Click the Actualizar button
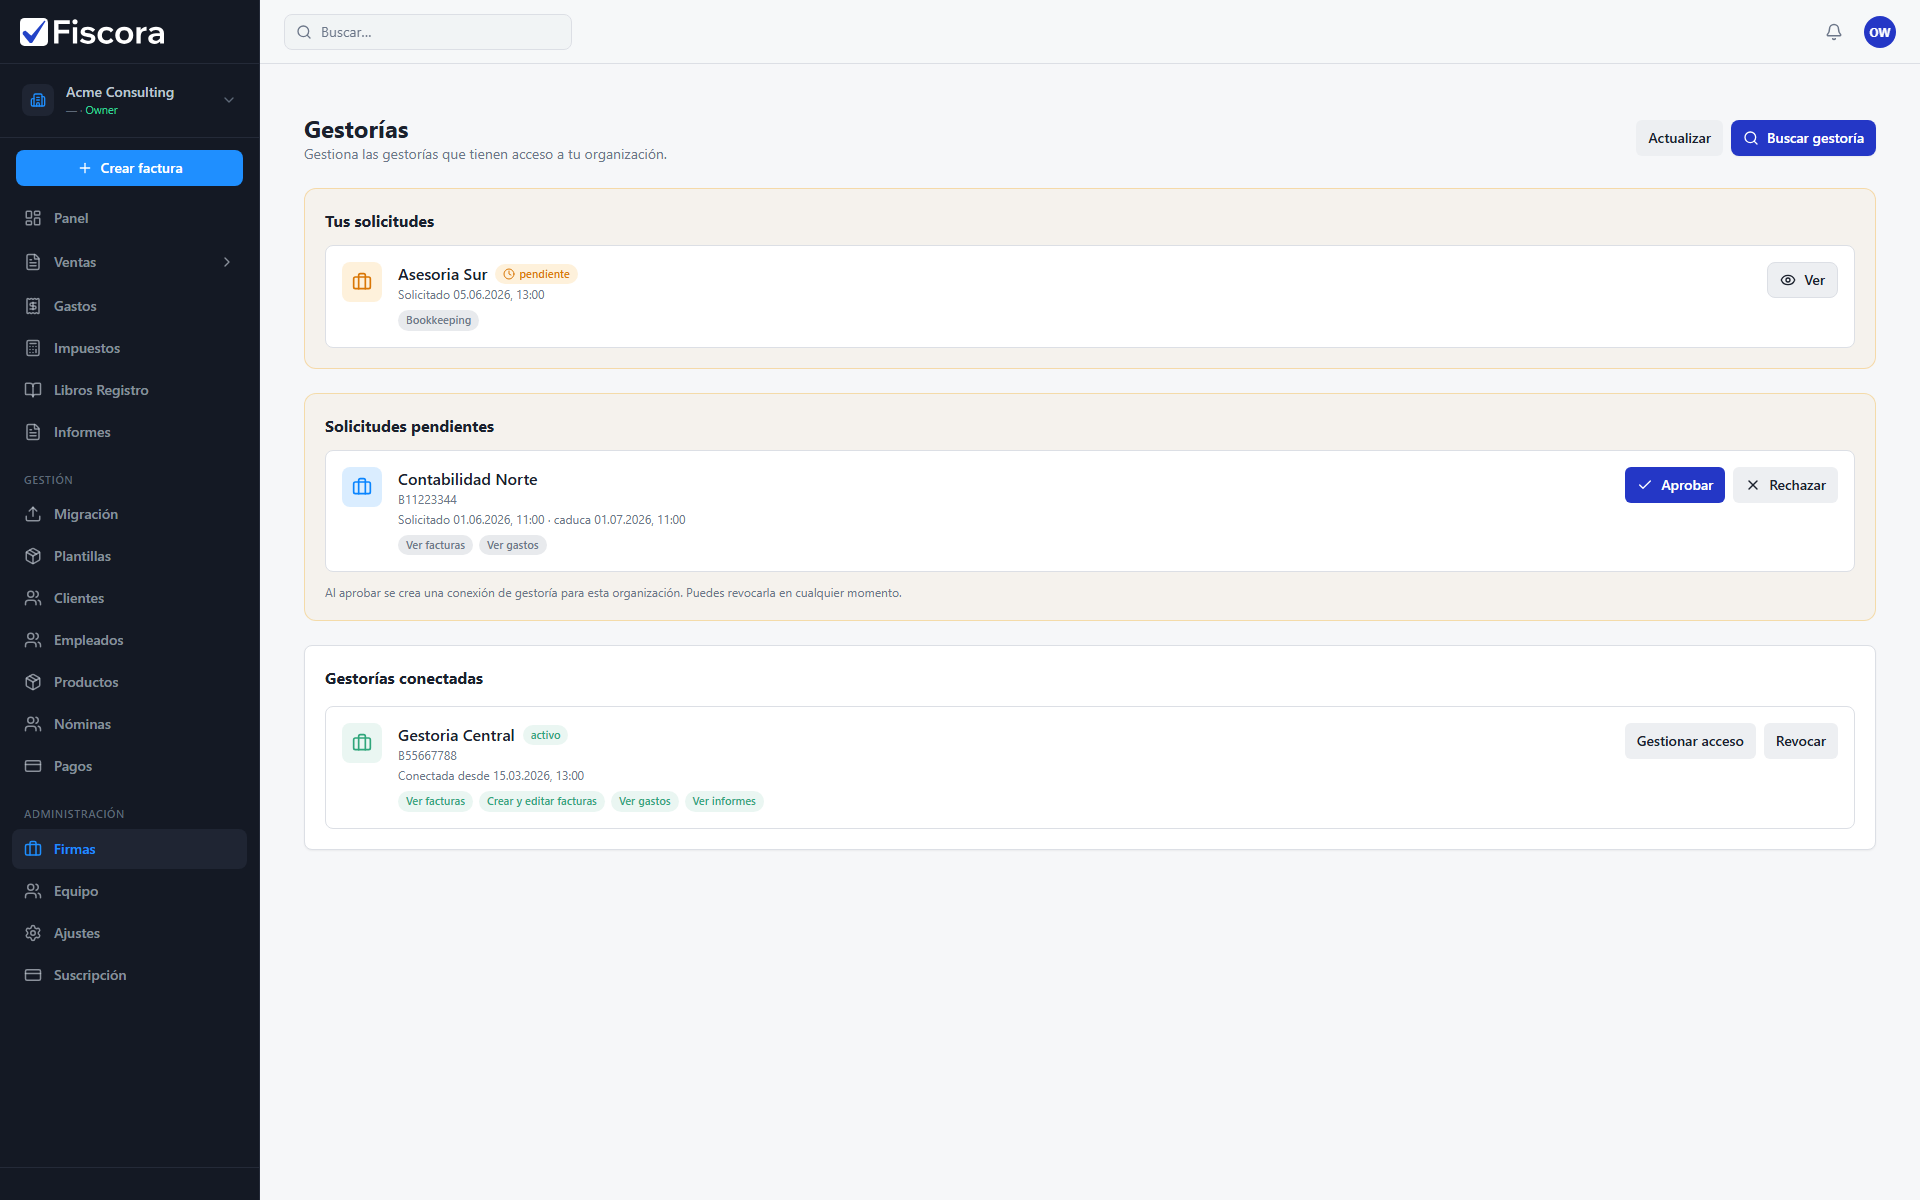Viewport: 1920px width, 1200px height. (1679, 138)
